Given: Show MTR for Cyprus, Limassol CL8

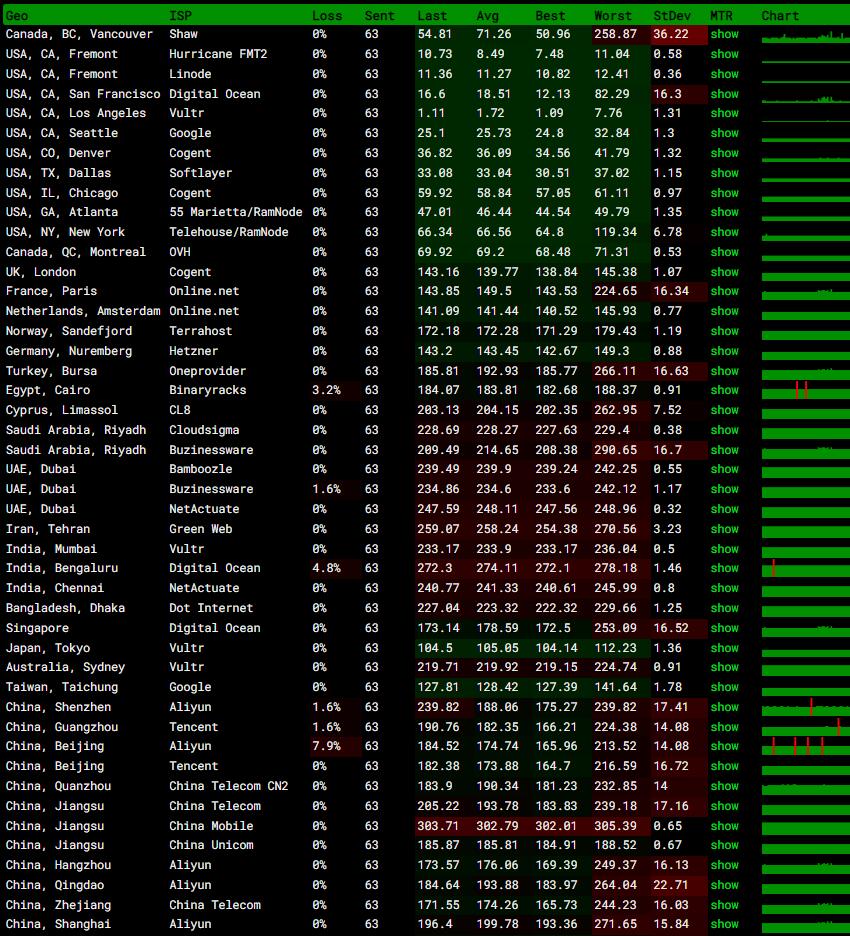Looking at the screenshot, I should tap(724, 410).
